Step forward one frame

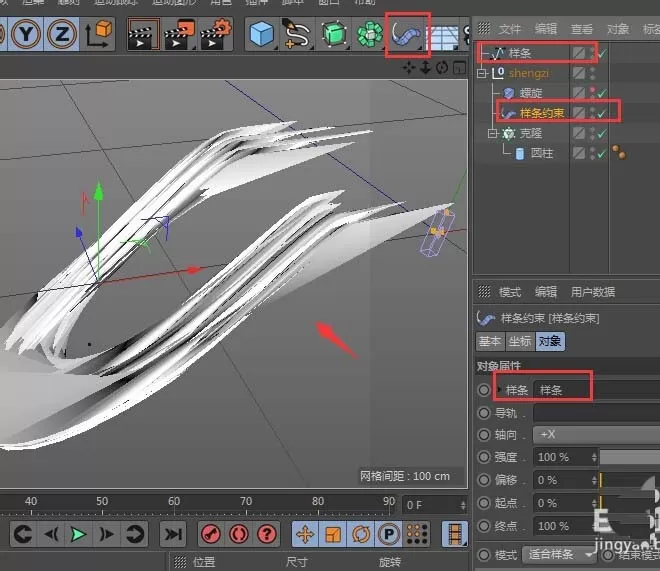tap(106, 534)
